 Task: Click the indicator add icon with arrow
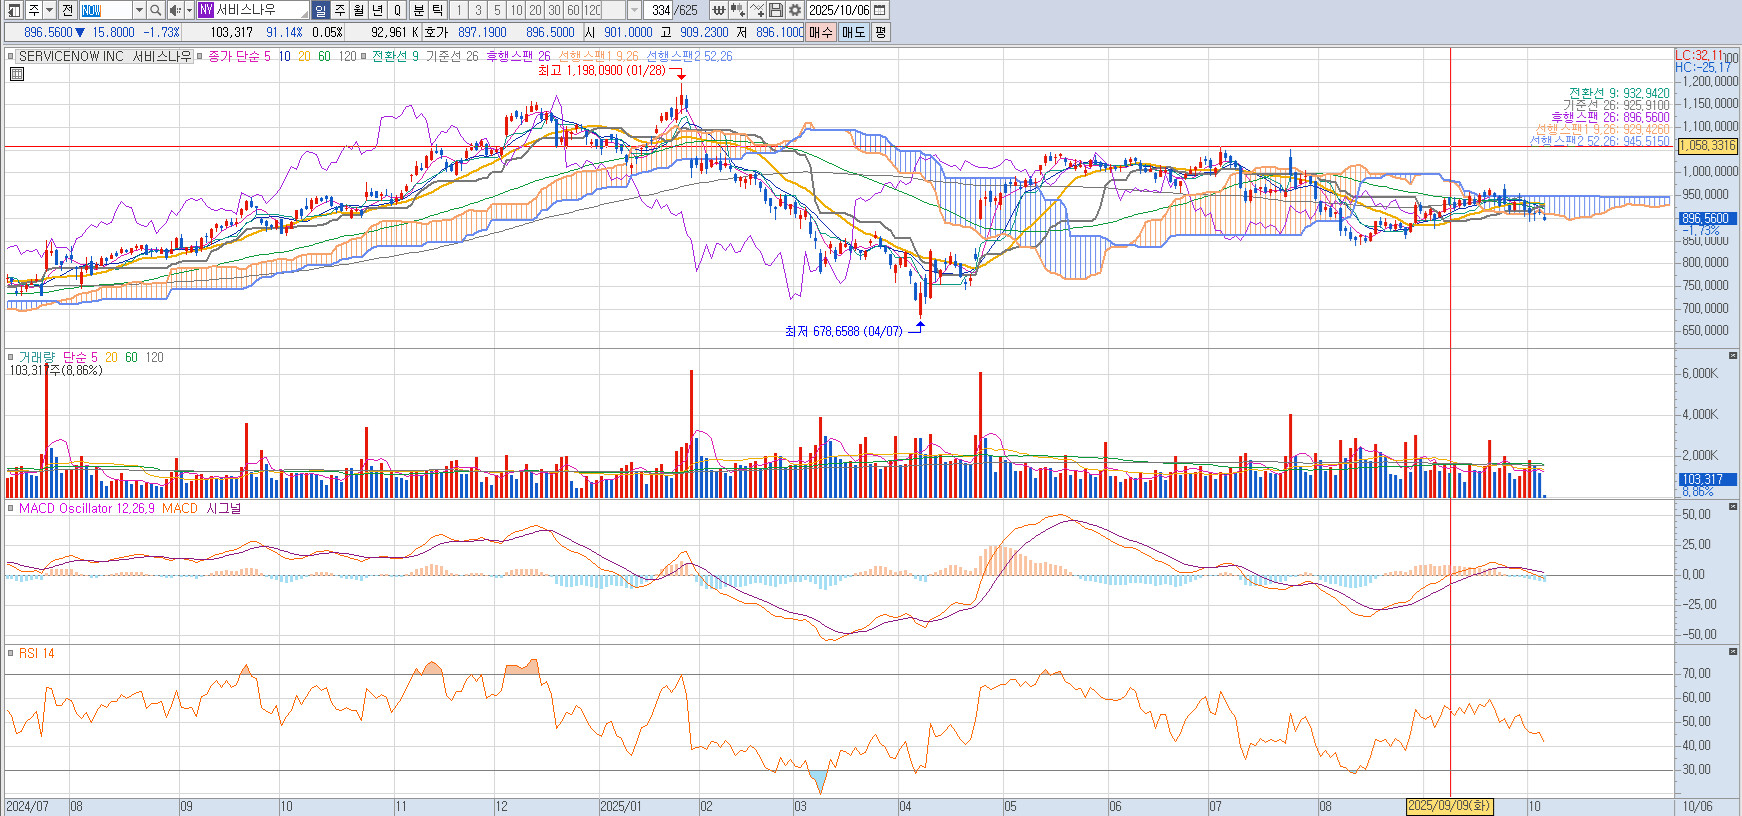(x=738, y=10)
